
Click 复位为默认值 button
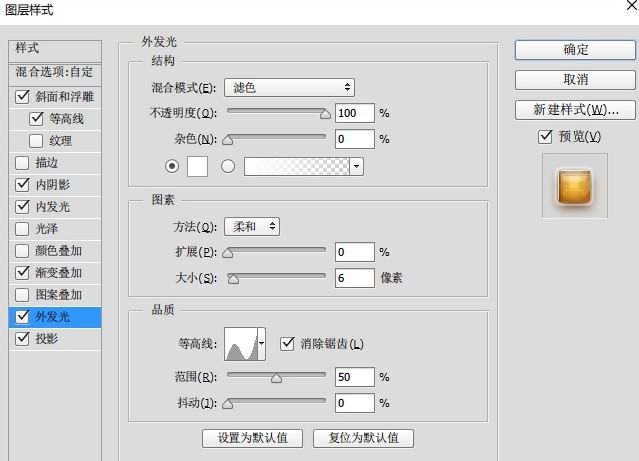(x=364, y=438)
